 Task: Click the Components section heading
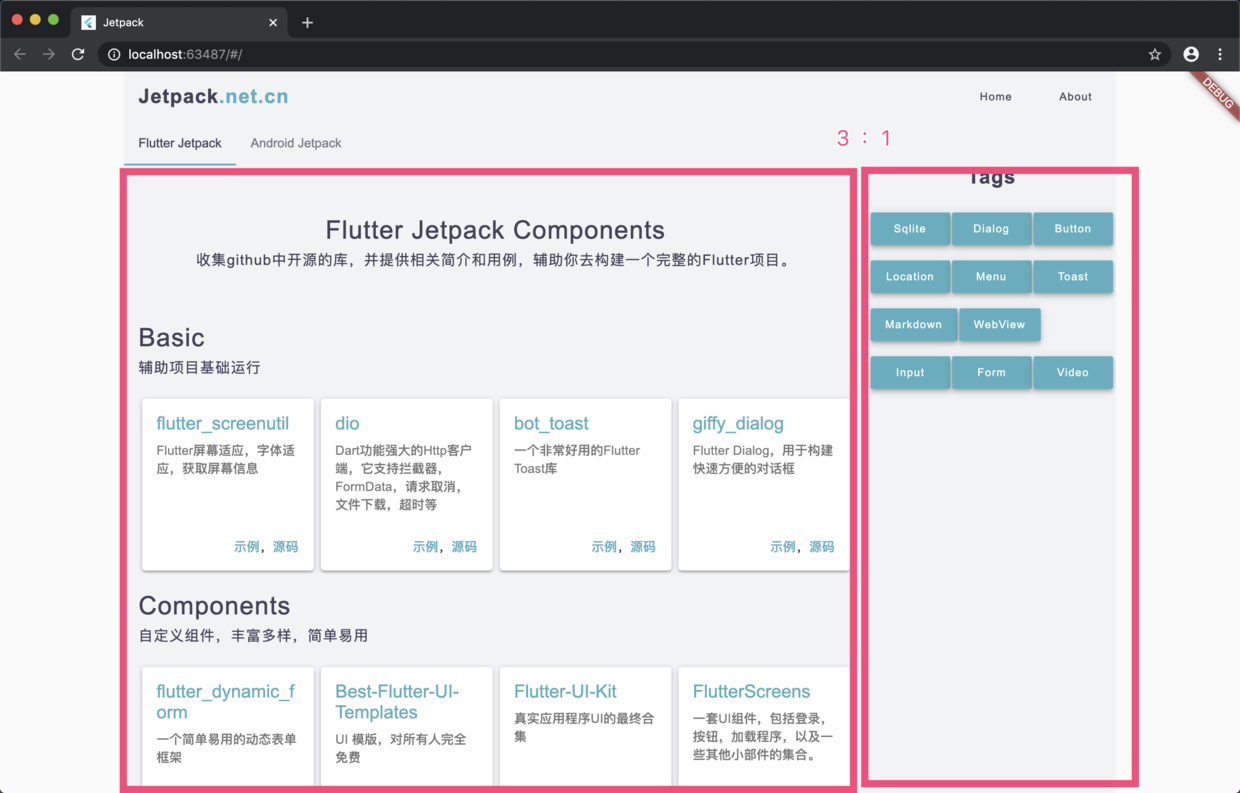click(214, 606)
